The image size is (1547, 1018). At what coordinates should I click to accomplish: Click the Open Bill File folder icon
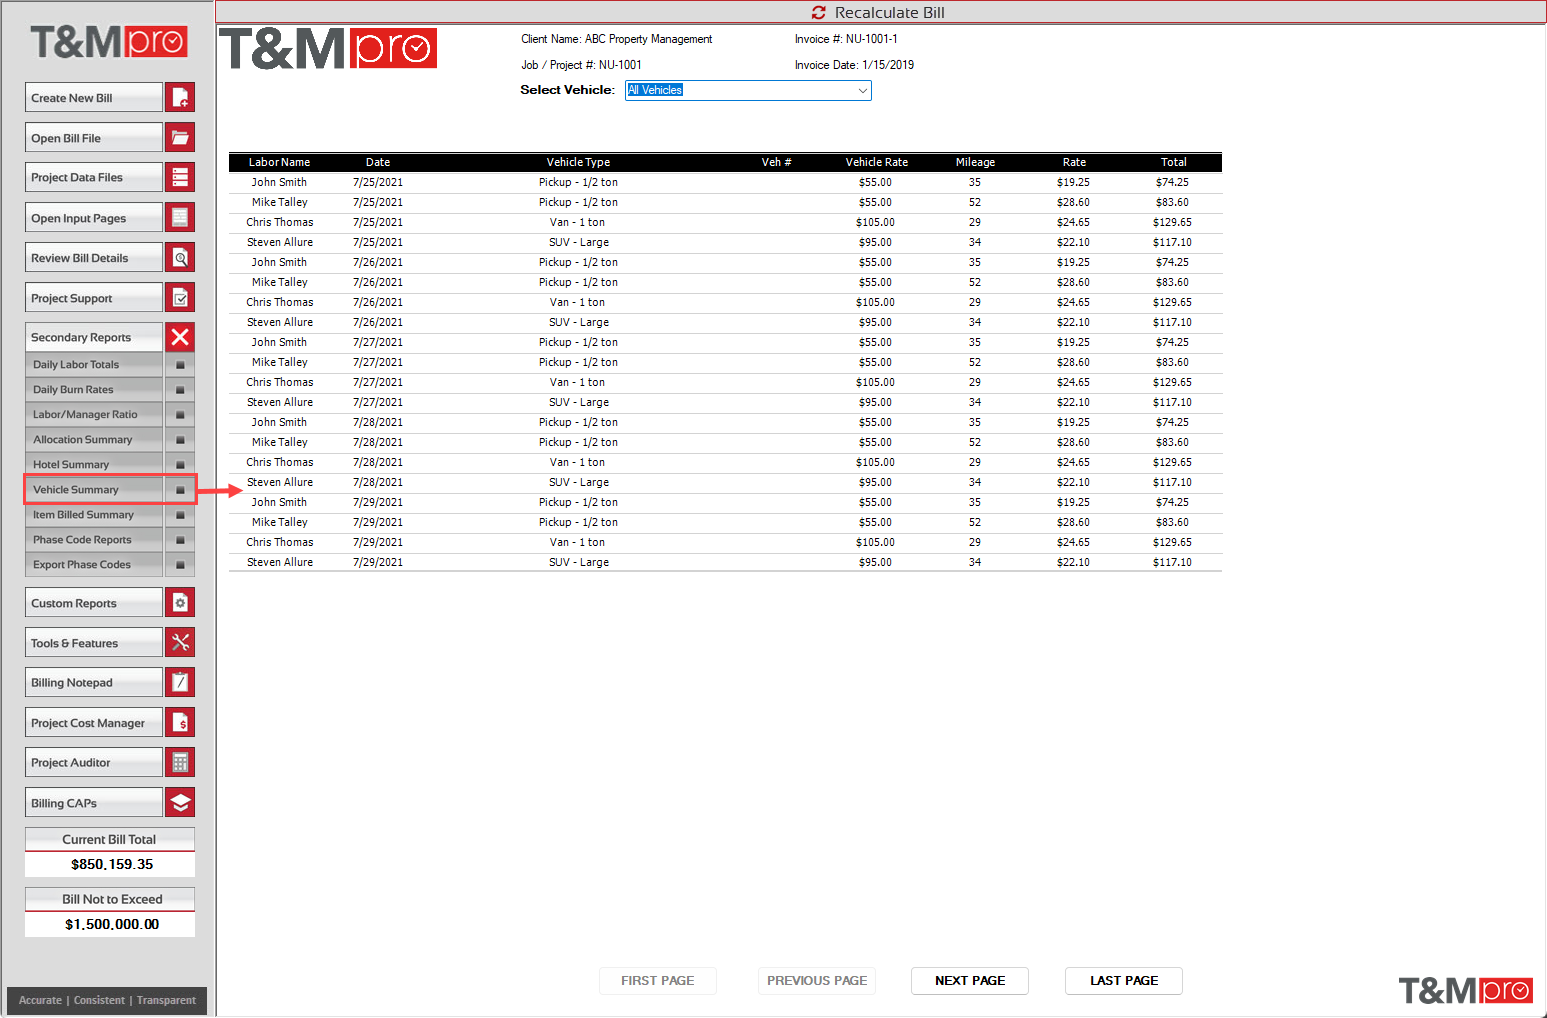(x=180, y=137)
